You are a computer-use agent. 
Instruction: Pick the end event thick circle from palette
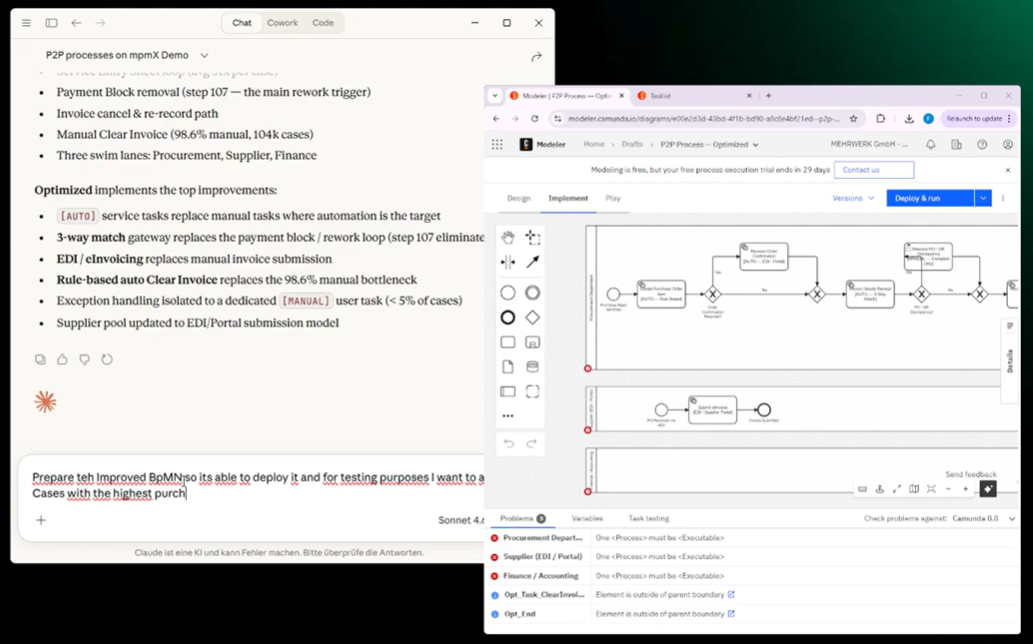(x=507, y=317)
